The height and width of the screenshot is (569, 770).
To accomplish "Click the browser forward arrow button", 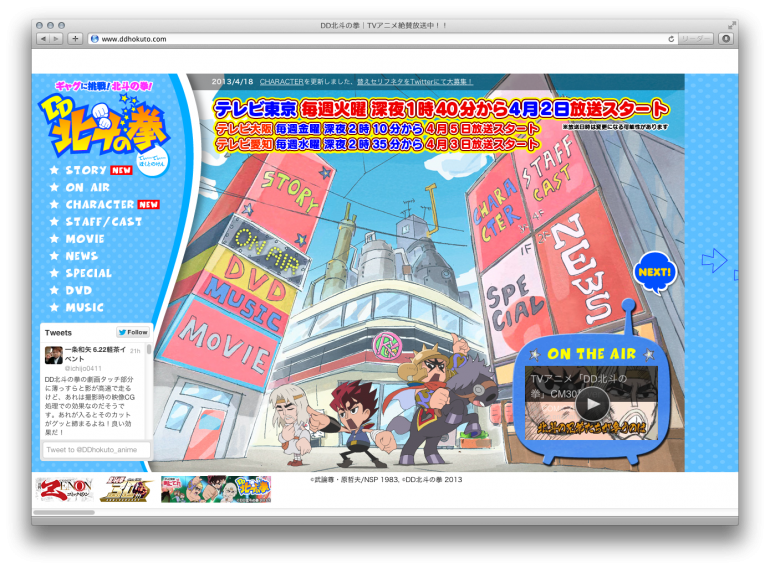I will [x=56, y=39].
